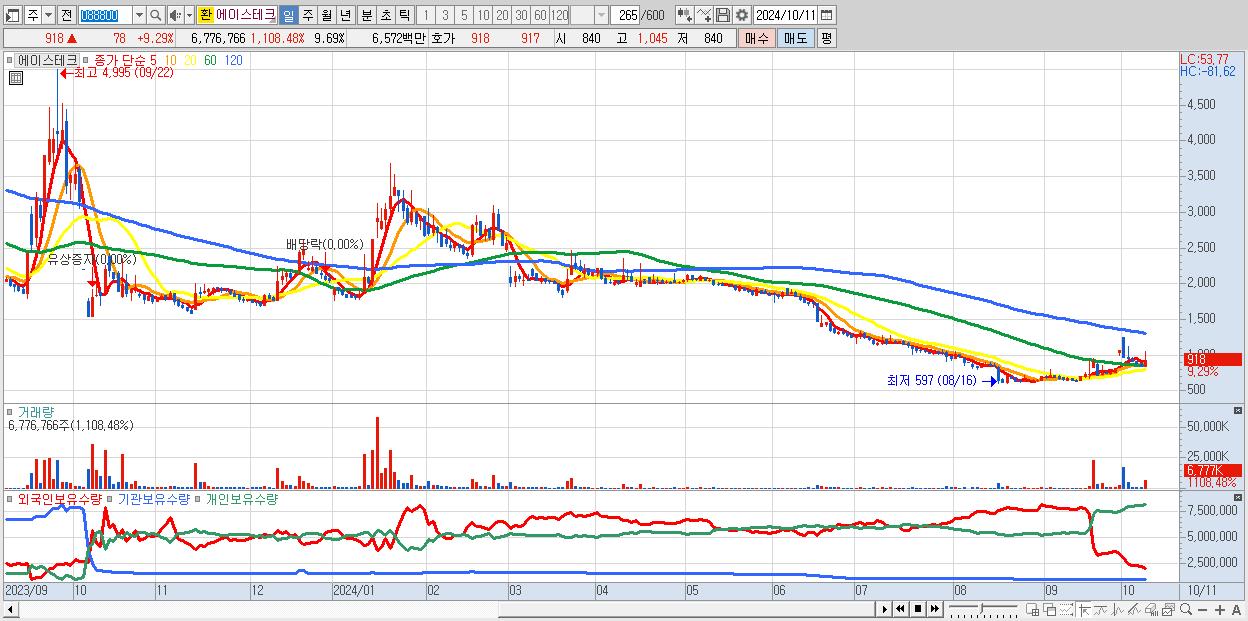Click the indicator add icon left of save

(685, 15)
